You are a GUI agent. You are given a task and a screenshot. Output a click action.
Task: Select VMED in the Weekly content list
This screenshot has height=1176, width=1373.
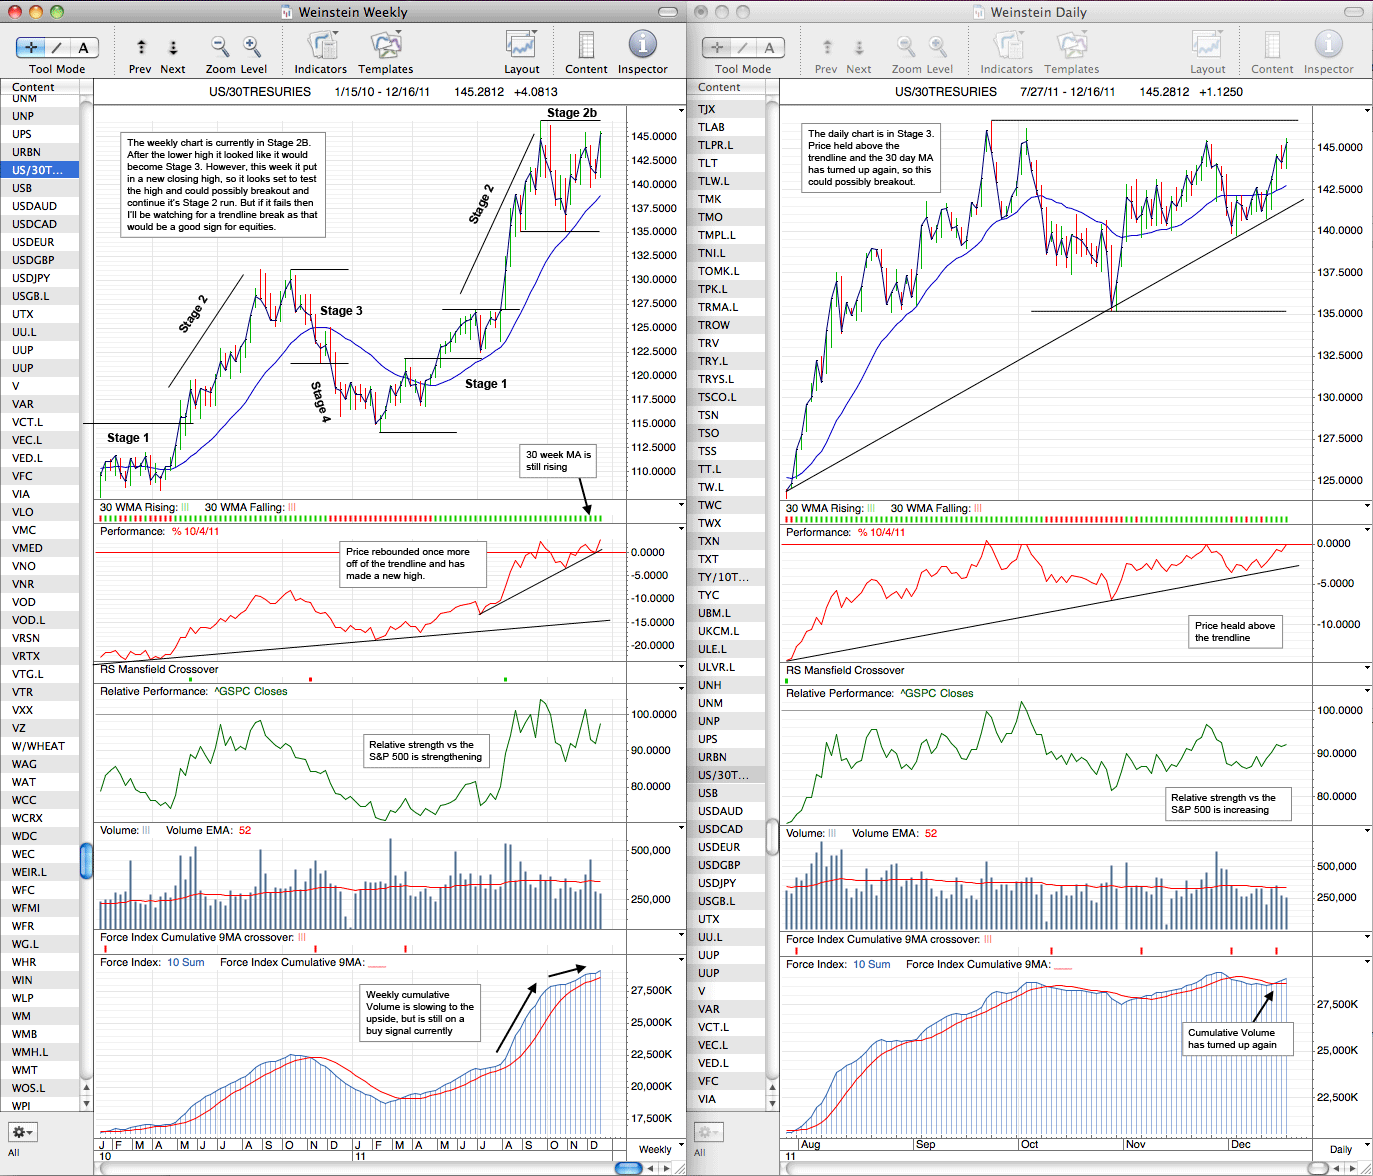[40, 548]
